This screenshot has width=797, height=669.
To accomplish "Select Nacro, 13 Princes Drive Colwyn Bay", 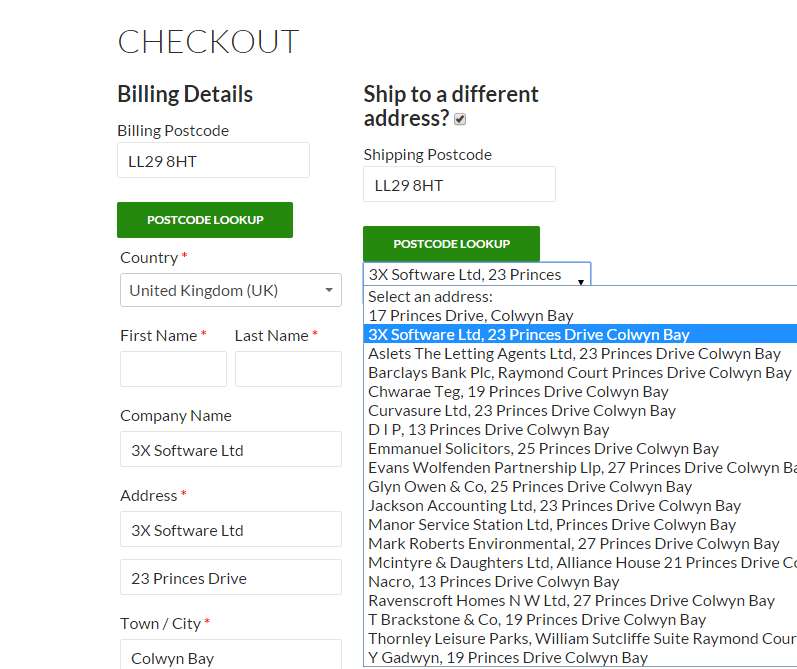I will (x=580, y=581).
